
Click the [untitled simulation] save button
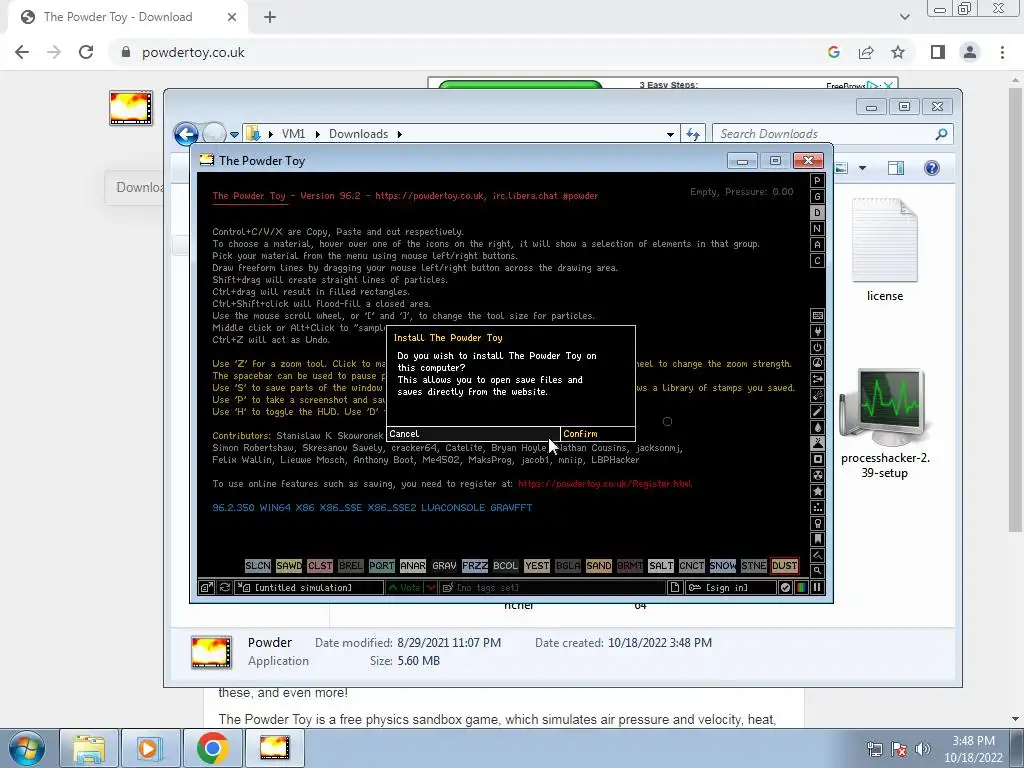click(x=310, y=588)
